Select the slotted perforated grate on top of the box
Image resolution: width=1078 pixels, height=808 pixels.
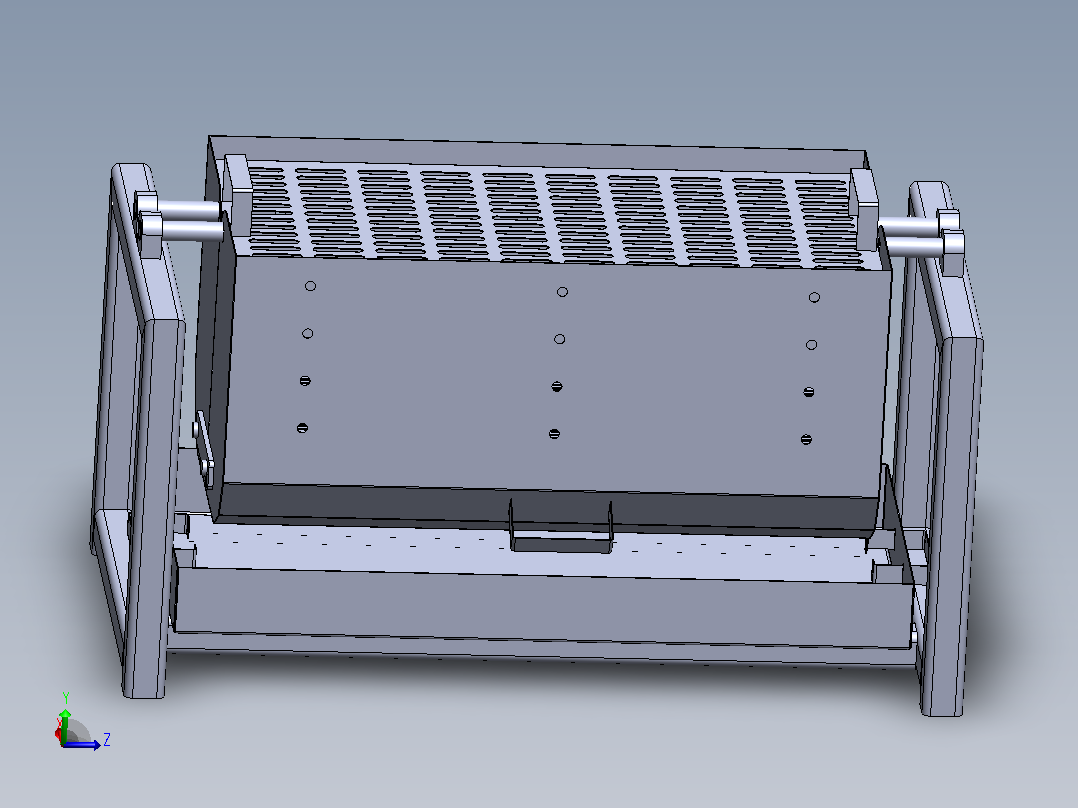(551, 215)
